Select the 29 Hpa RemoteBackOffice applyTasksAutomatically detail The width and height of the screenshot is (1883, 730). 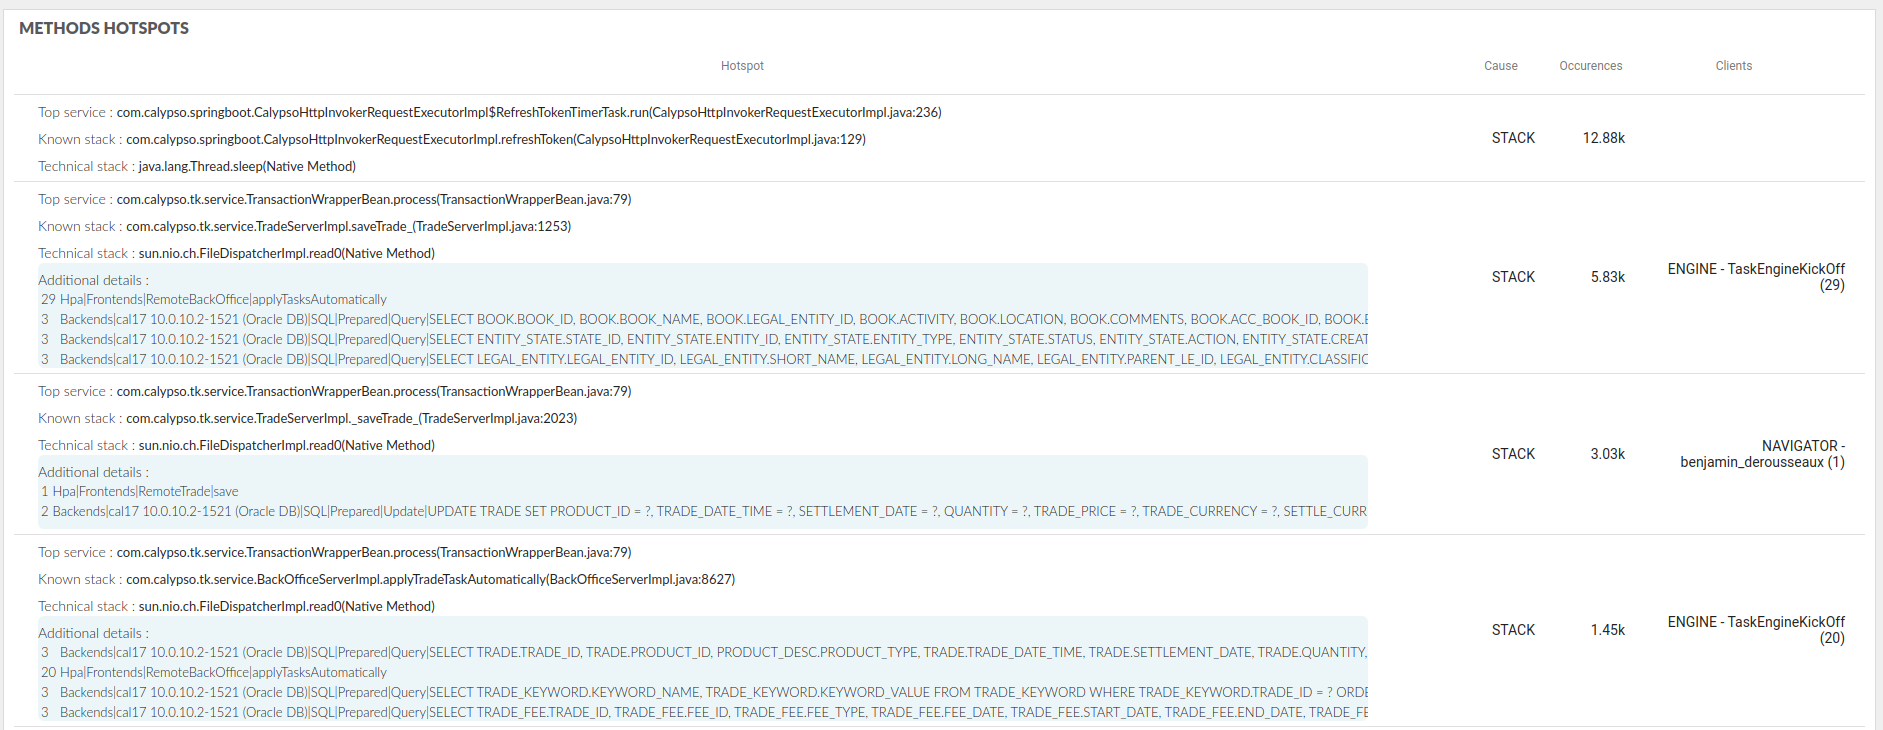click(213, 299)
